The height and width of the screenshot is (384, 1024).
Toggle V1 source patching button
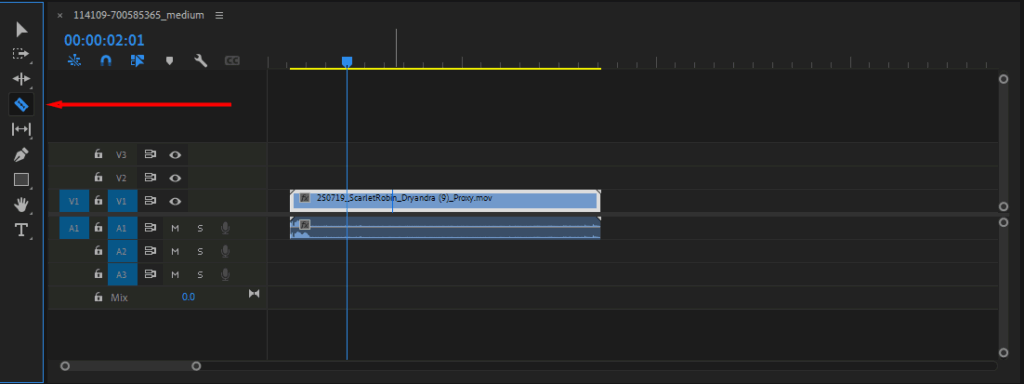(x=74, y=201)
